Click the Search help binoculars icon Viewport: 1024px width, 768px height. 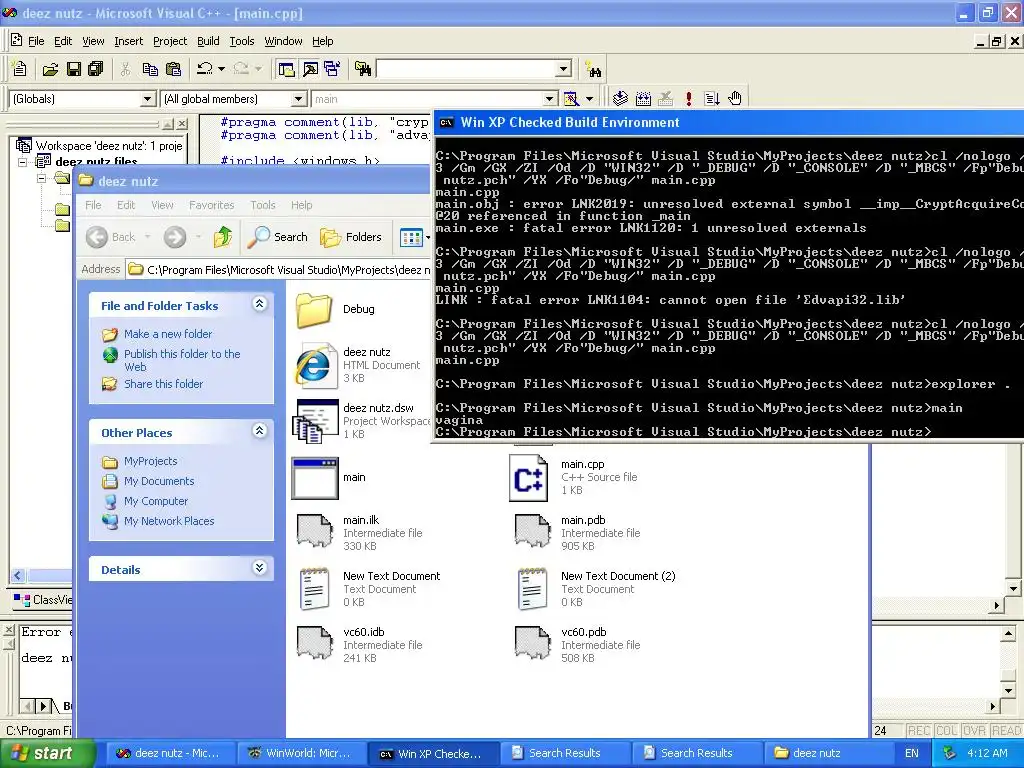click(x=593, y=69)
